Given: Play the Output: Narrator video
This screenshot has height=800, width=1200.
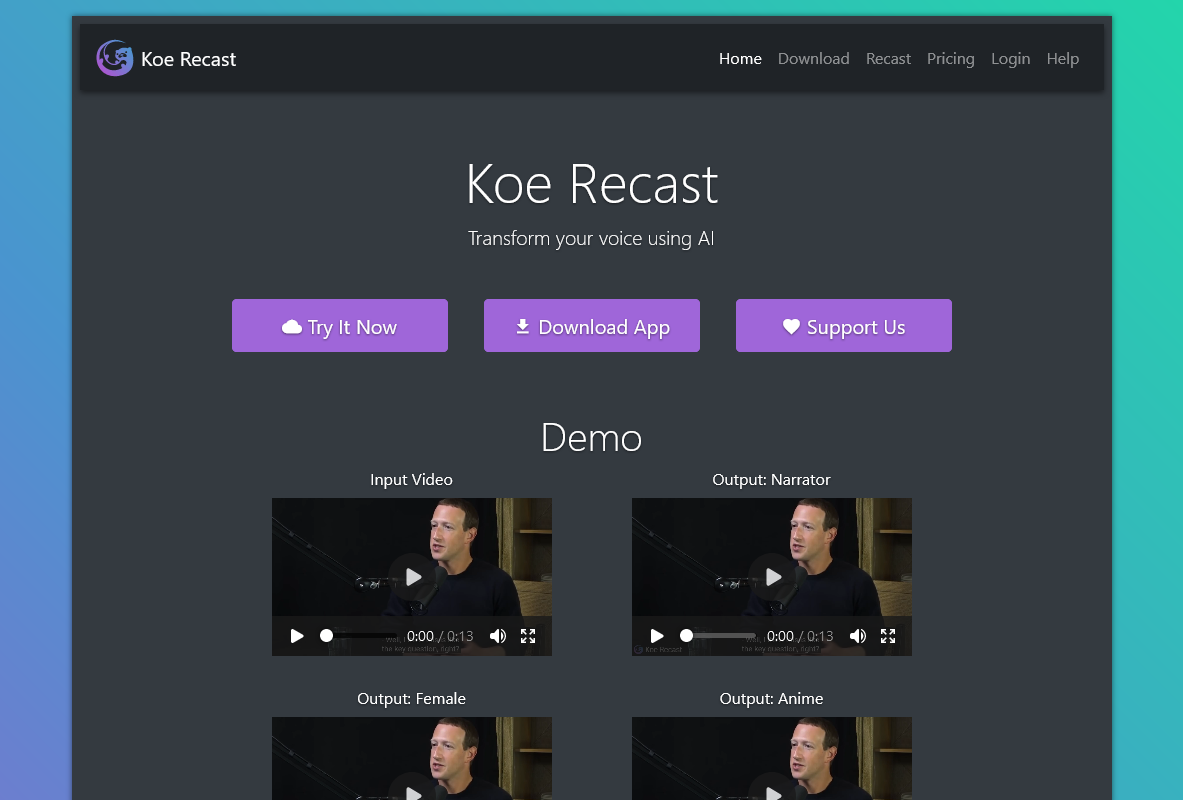Looking at the screenshot, I should [x=771, y=577].
